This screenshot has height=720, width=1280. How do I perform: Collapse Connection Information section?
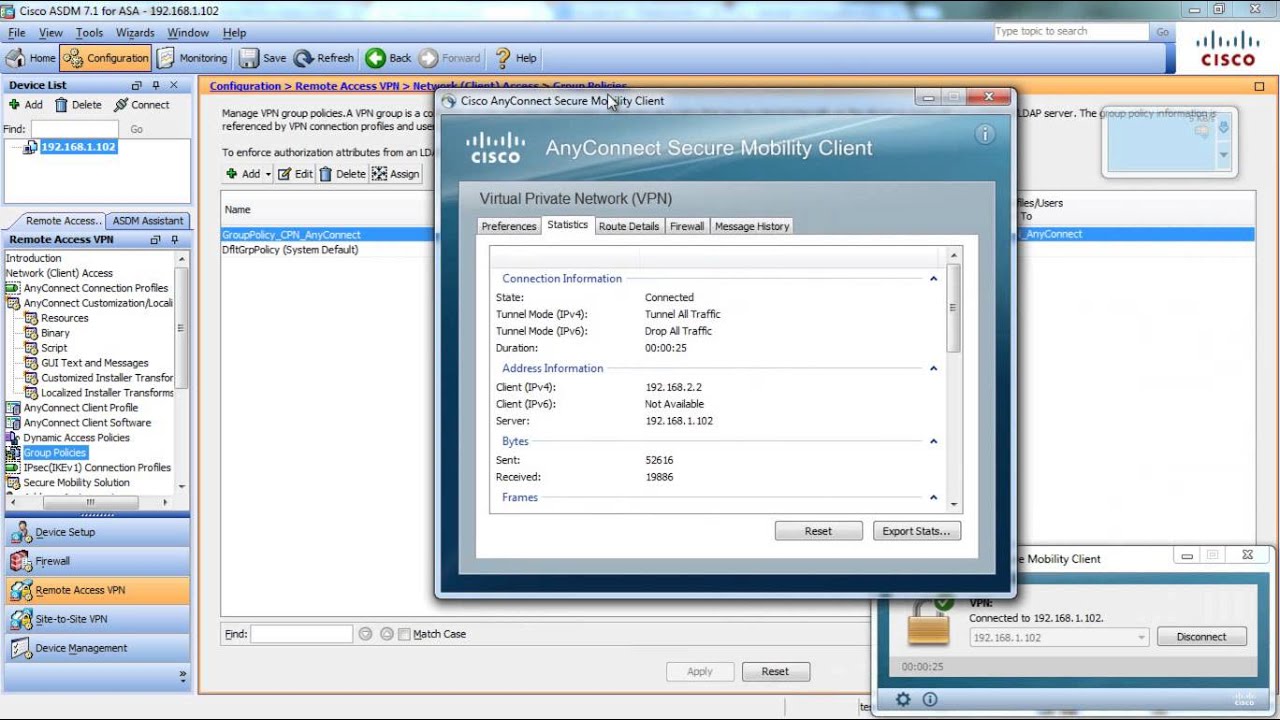[x=933, y=279]
